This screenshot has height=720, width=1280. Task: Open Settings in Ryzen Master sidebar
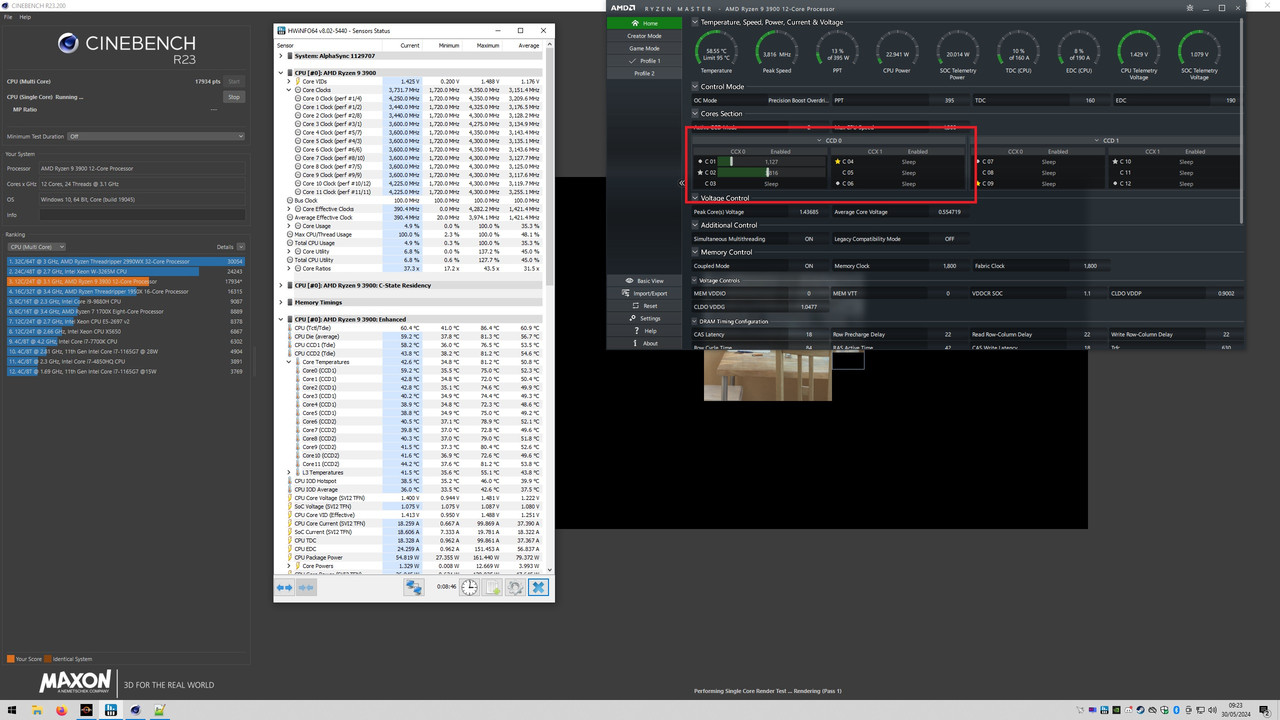645,318
